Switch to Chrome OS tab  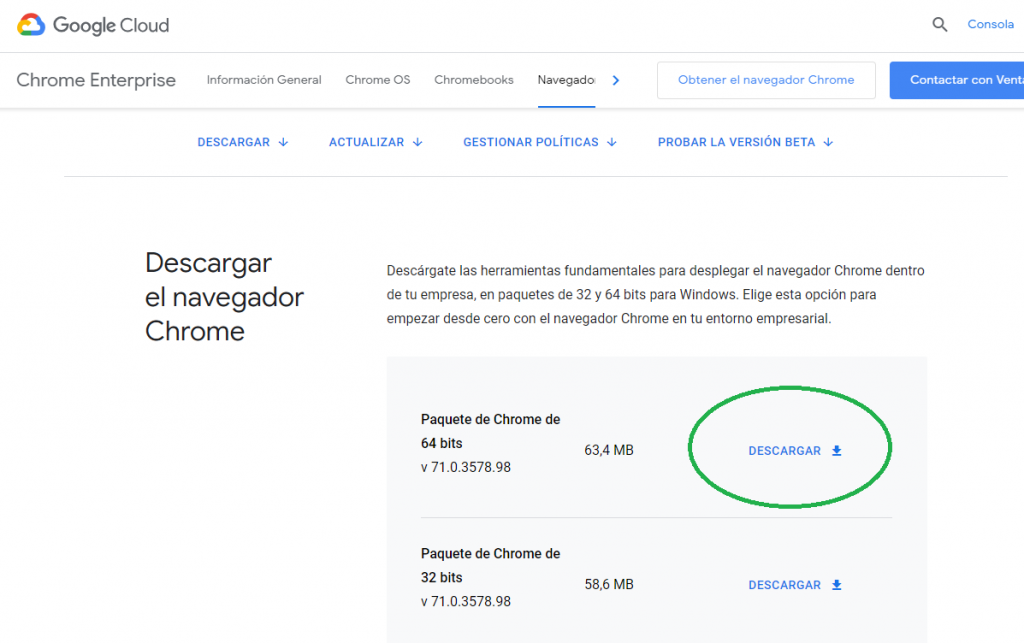[377, 80]
